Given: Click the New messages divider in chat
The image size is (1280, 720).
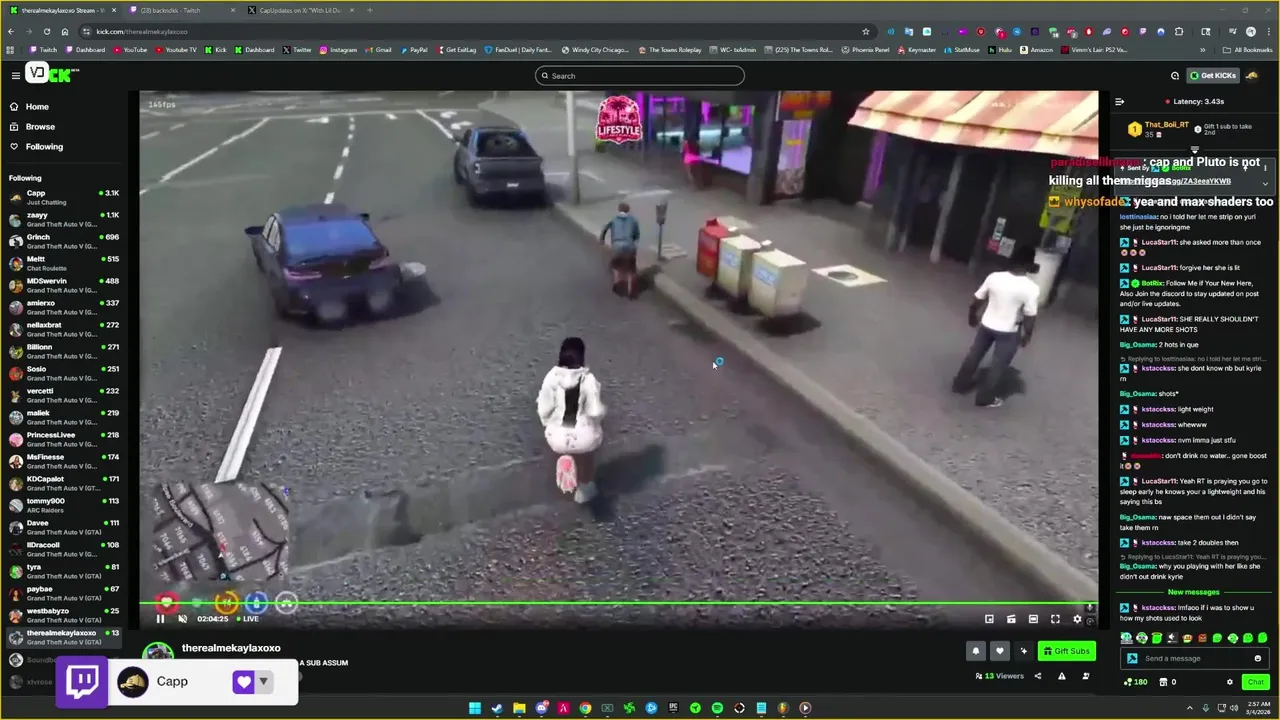Looking at the screenshot, I should (x=1194, y=592).
